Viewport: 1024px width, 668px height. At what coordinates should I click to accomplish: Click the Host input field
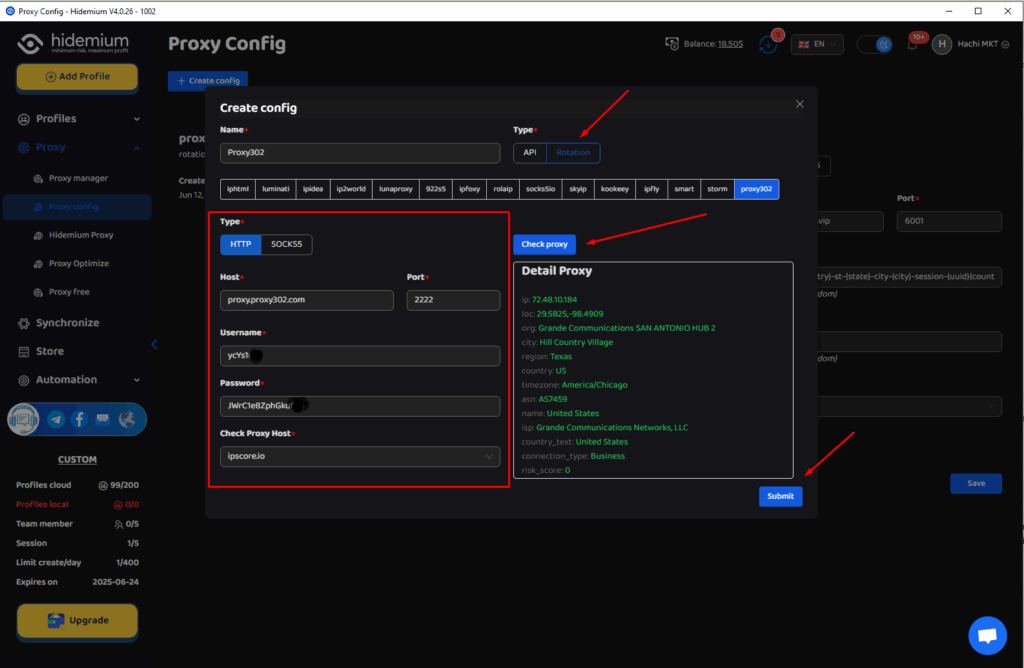pos(307,300)
